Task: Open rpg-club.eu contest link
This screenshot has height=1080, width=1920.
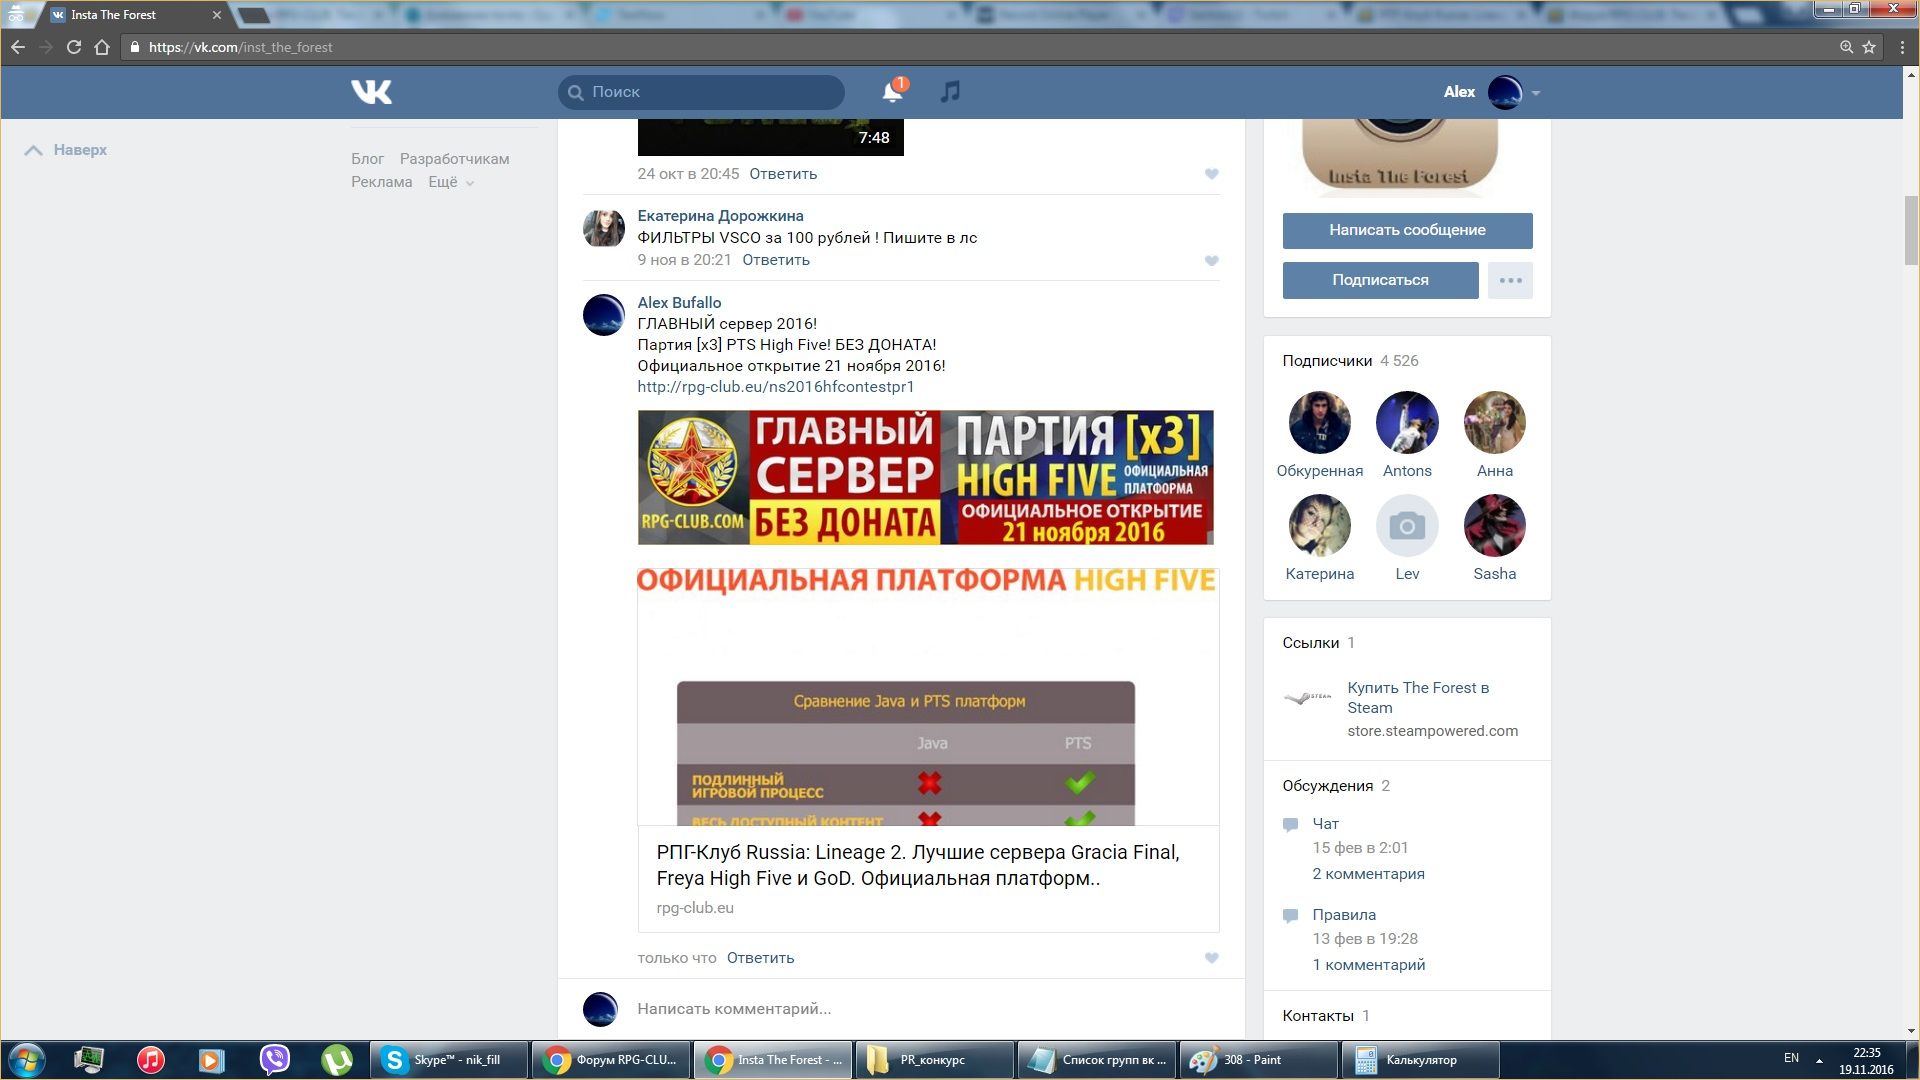Action: [x=775, y=387]
